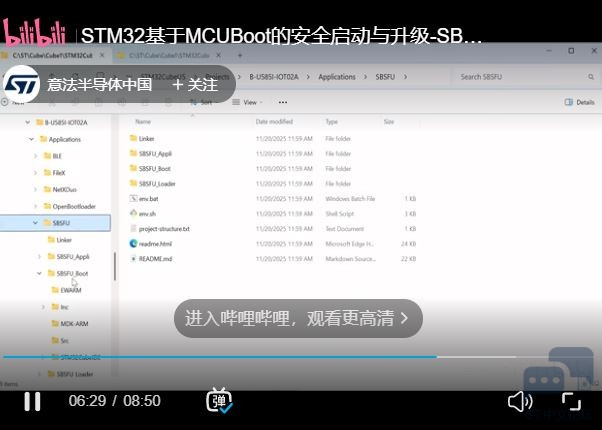Screen dimensions: 602x430
Task: Close the second Explorer tab
Action: pyautogui.click(x=218, y=56)
